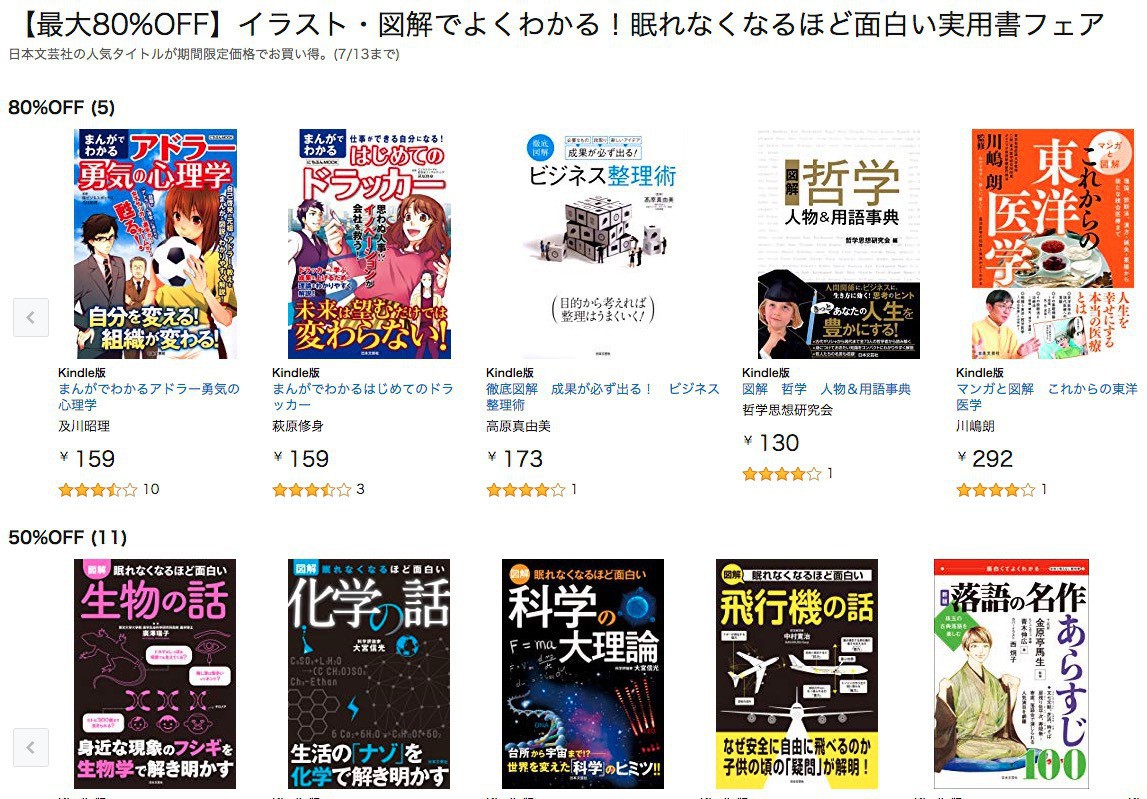The height and width of the screenshot is (799, 1147).
Task: Open star rating of はじめてのドラッカー book
Action: pos(312,489)
